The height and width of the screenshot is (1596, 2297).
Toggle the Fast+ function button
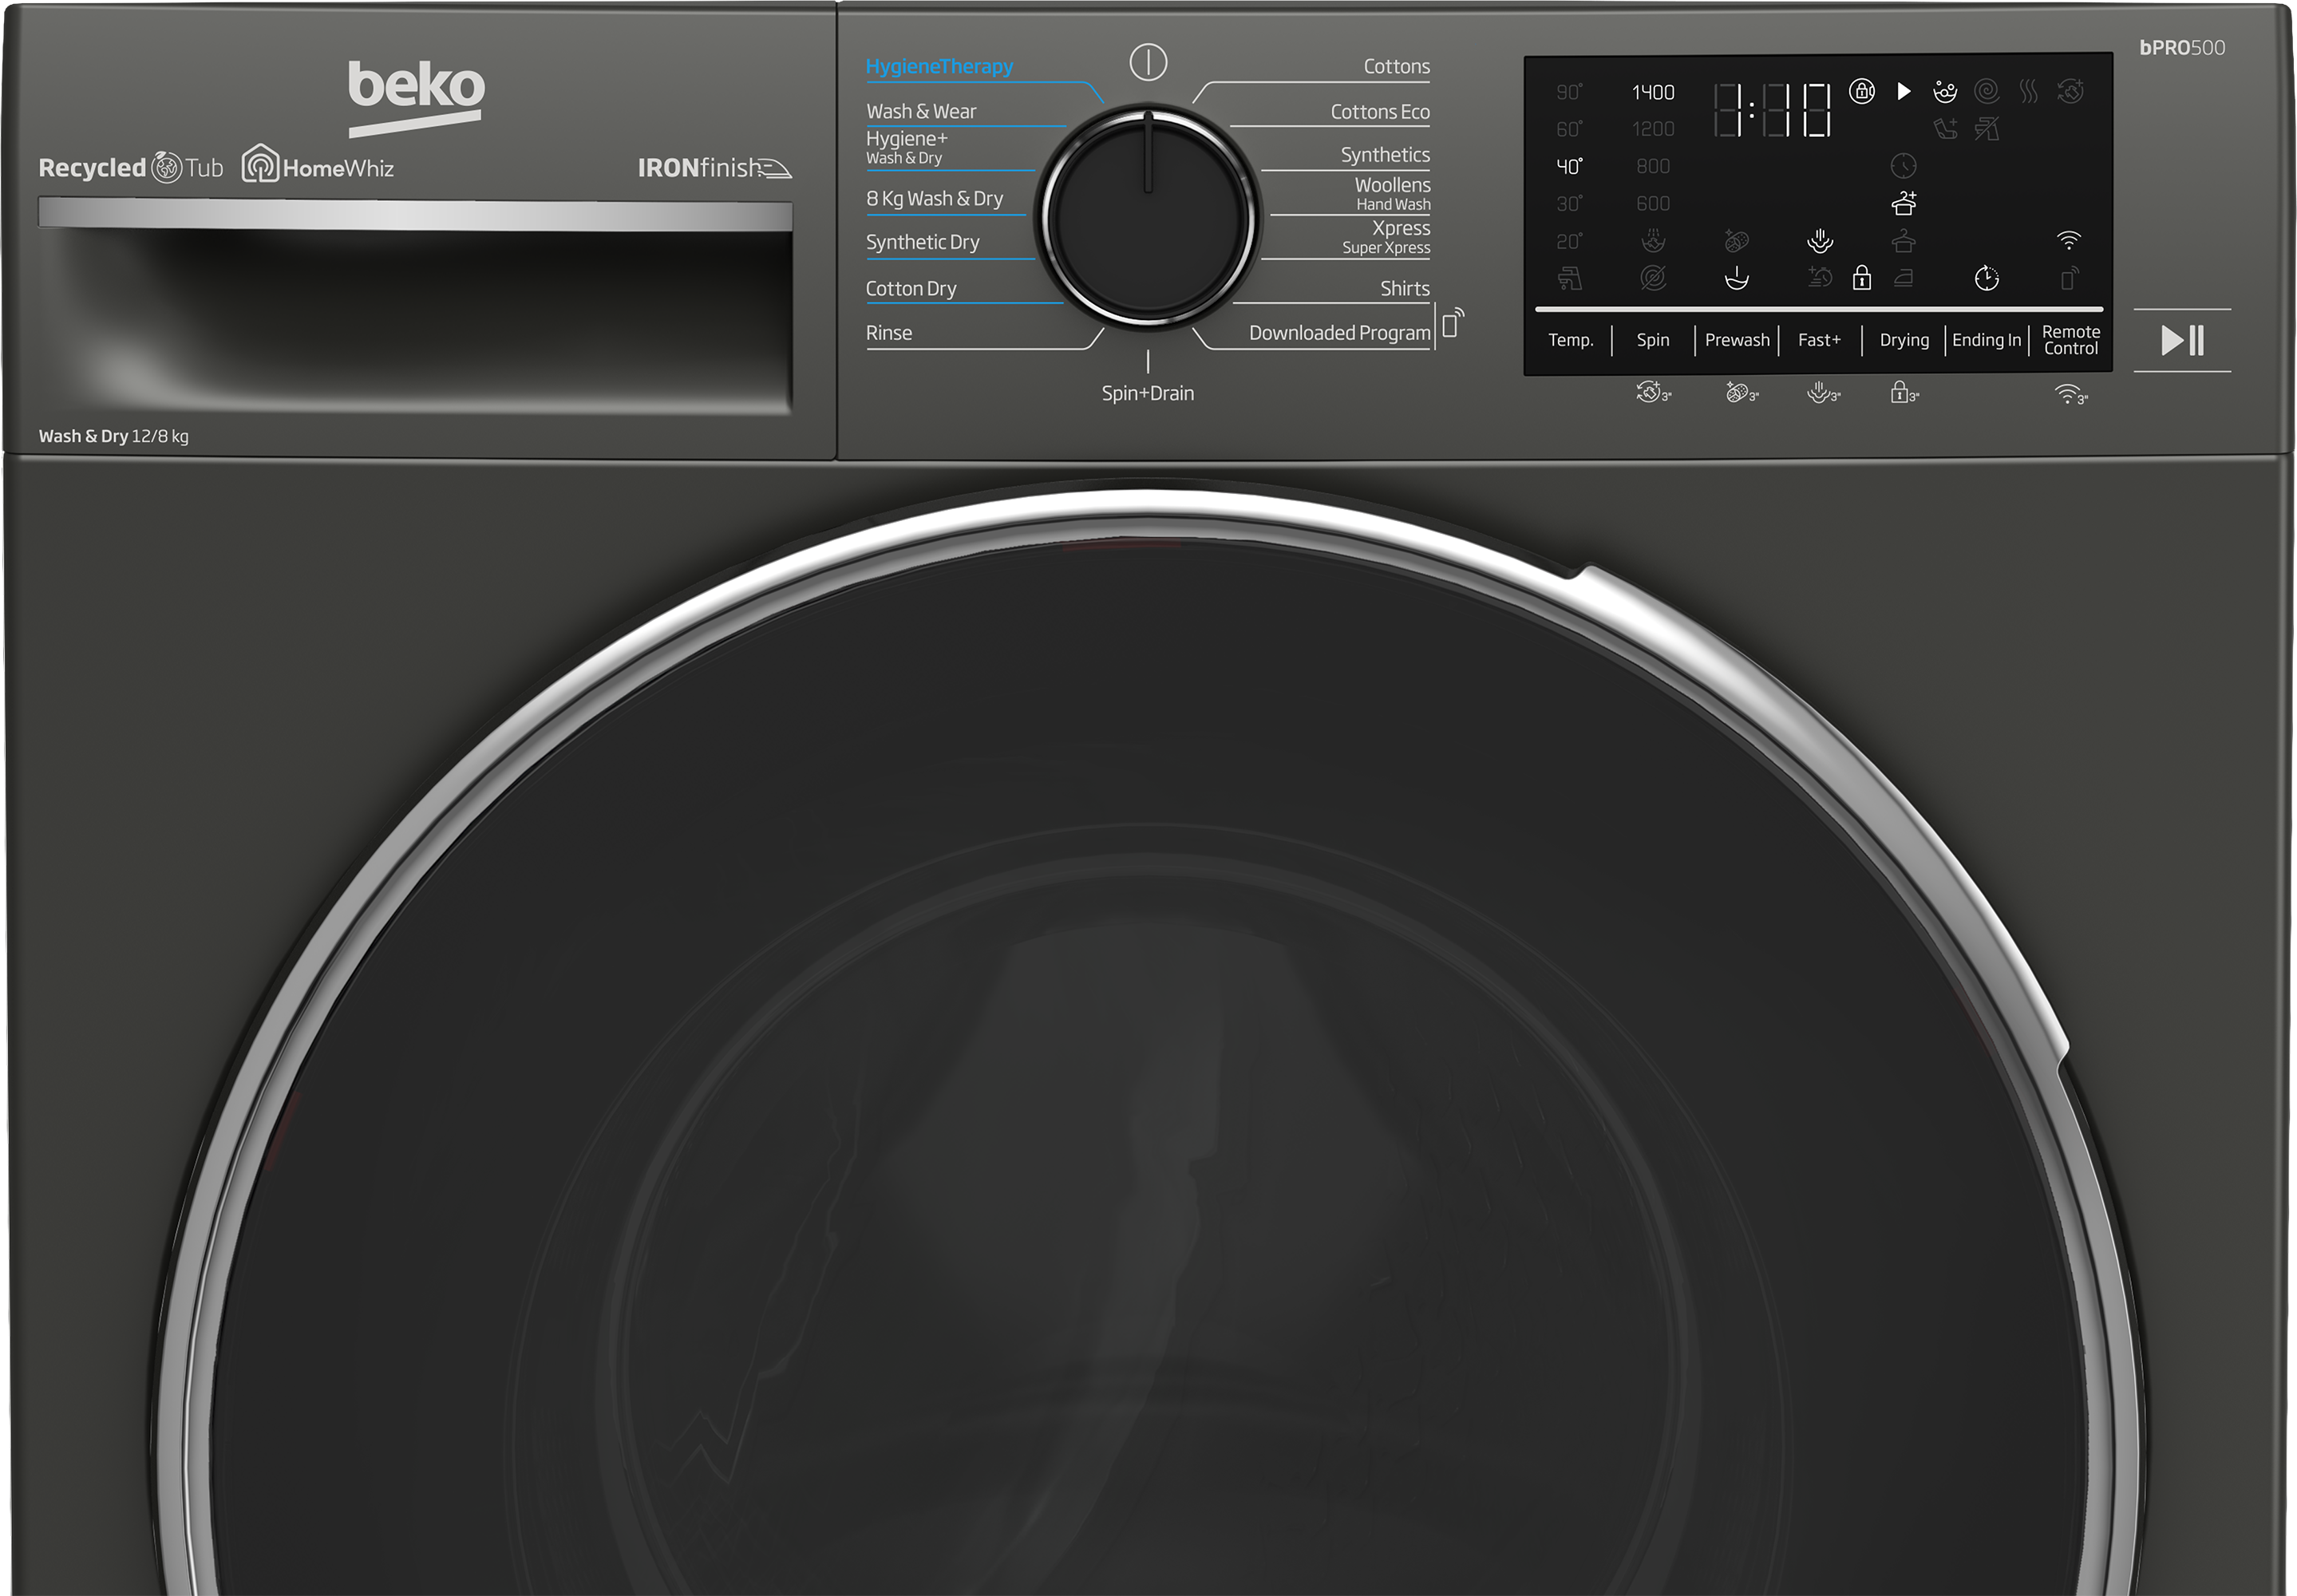pyautogui.click(x=1819, y=340)
